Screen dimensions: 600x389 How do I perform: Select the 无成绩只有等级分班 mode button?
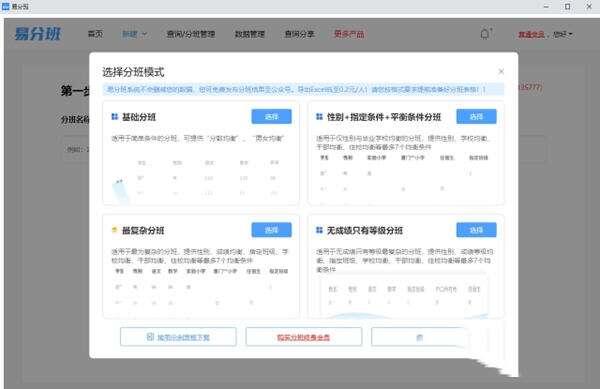476,229
